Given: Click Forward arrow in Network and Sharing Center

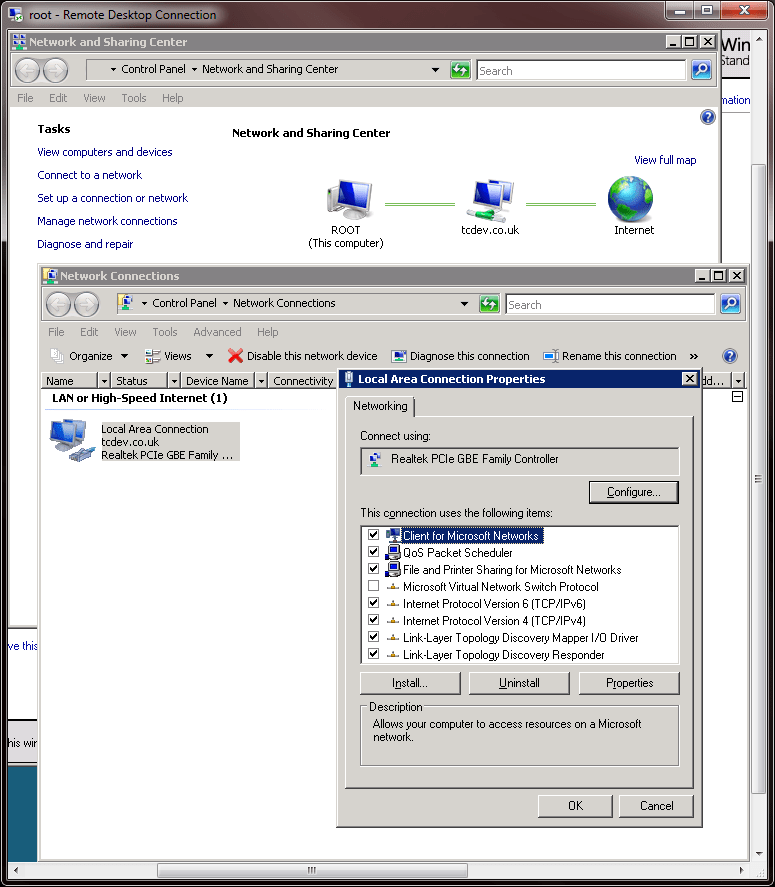Looking at the screenshot, I should point(55,71).
